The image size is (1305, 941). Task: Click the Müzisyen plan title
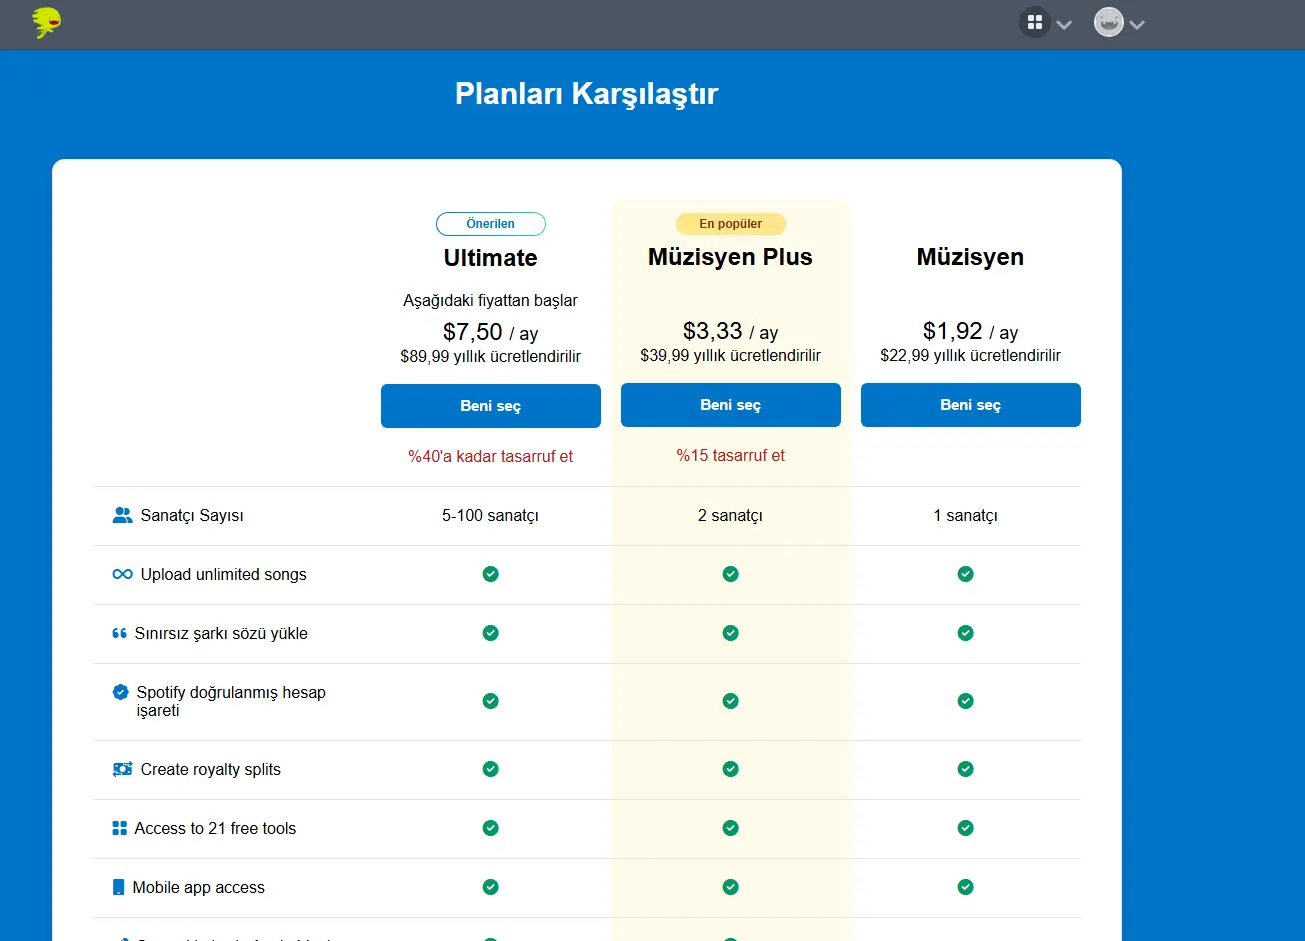(971, 257)
